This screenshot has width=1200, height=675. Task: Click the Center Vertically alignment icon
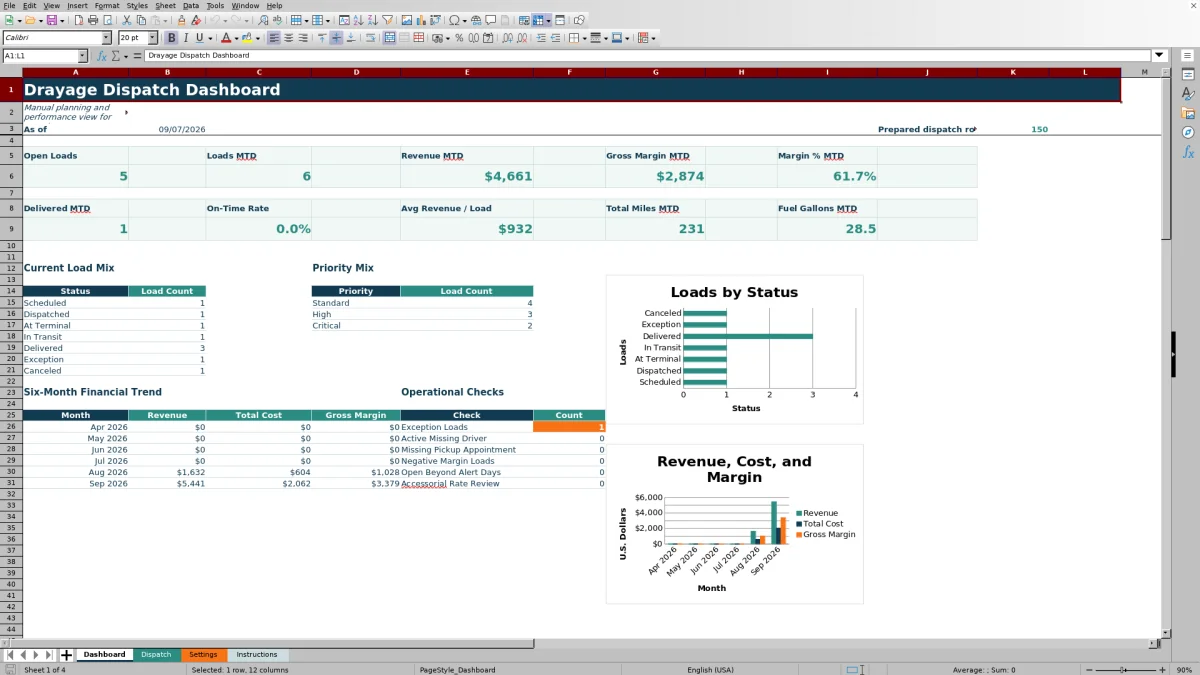(x=336, y=38)
